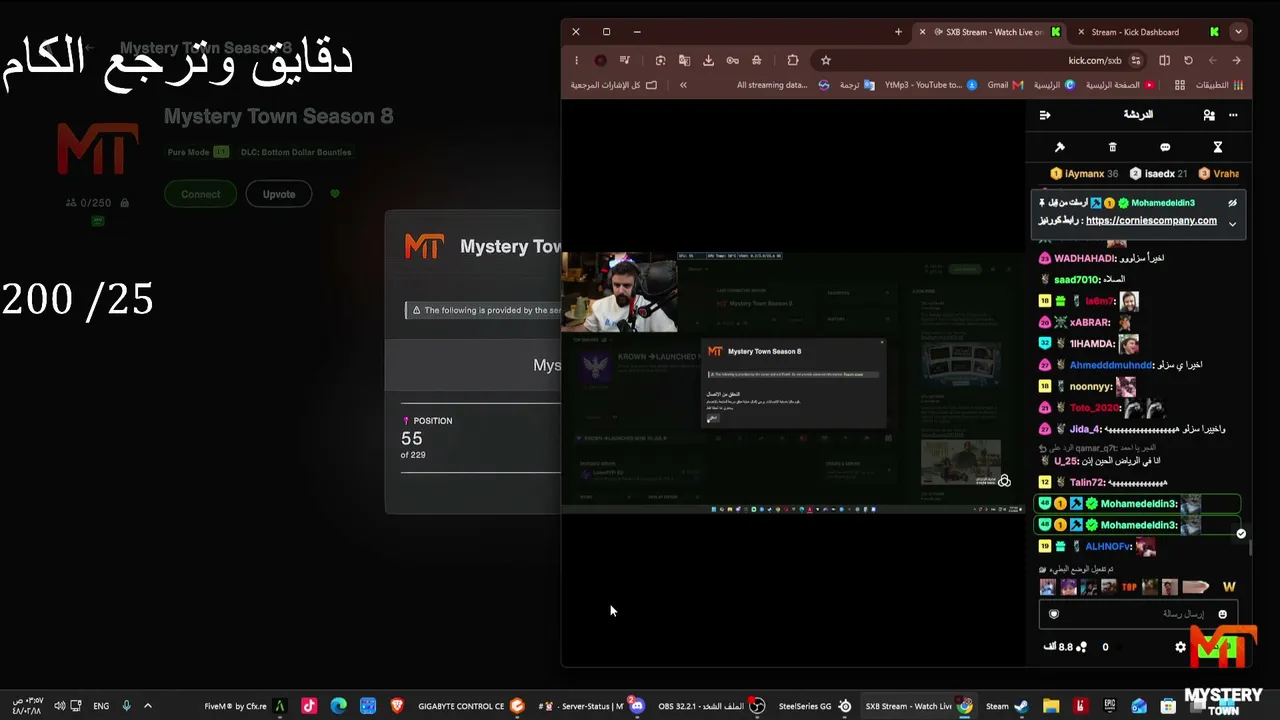
Task: Click the gold W emote in quick emotes
Action: 1229,587
